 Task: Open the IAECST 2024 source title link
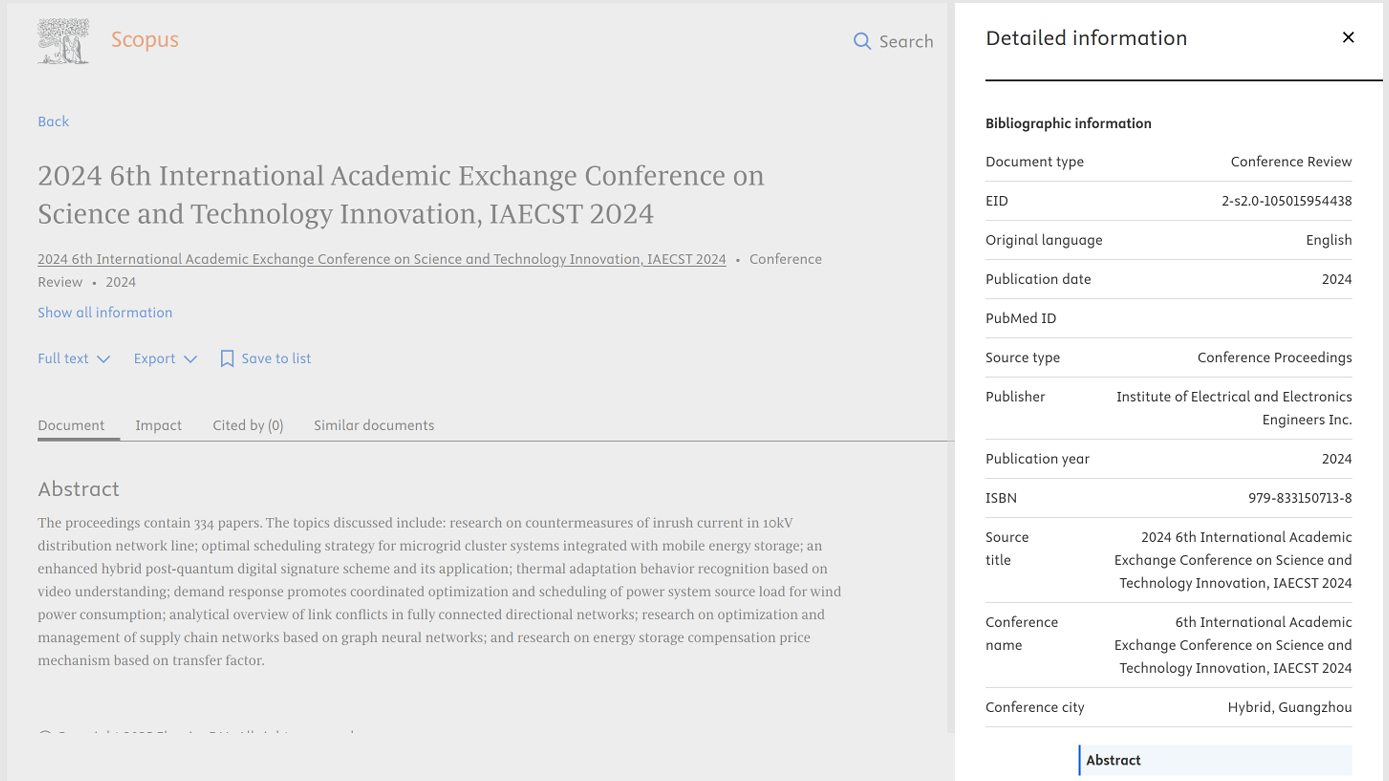point(381,260)
